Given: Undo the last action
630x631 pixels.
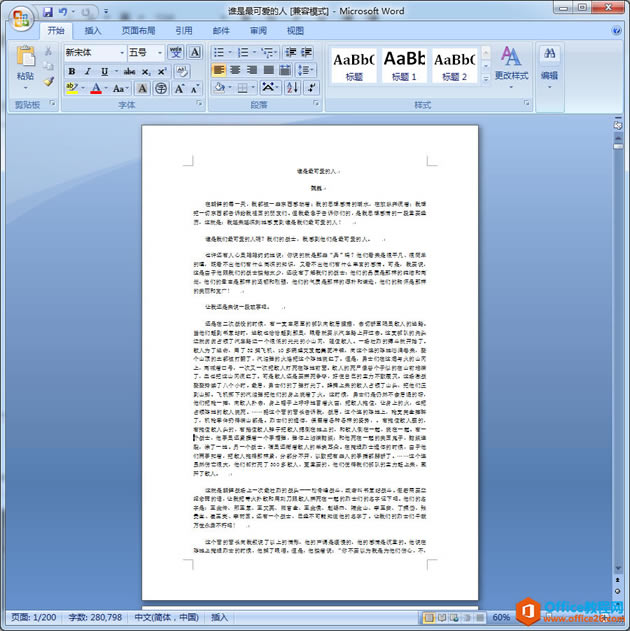Looking at the screenshot, I should [x=63, y=12].
